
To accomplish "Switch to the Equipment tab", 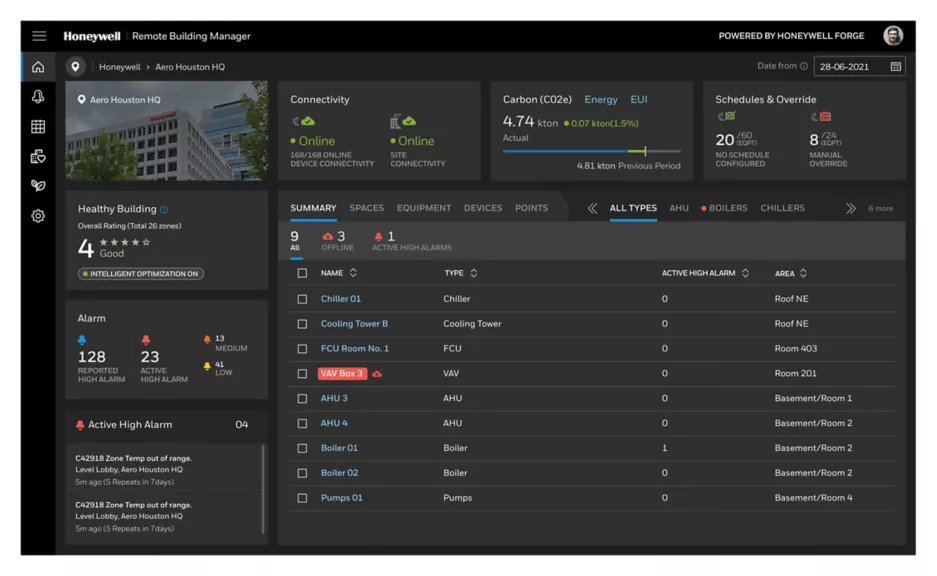I will (424, 208).
